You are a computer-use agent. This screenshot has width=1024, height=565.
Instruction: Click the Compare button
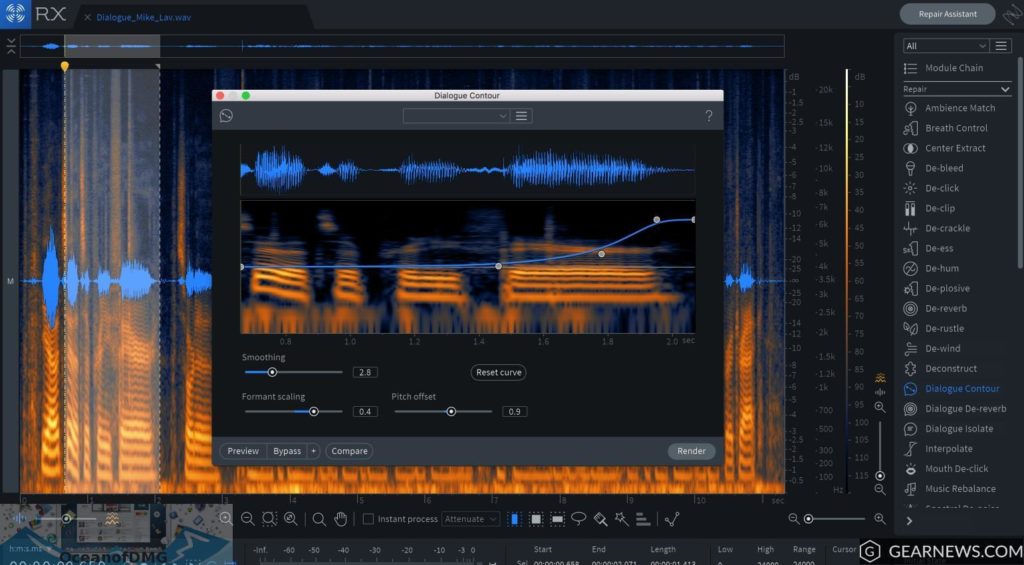click(349, 451)
